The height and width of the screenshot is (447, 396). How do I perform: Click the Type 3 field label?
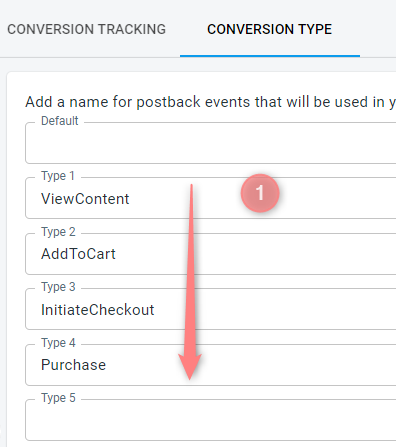point(58,287)
